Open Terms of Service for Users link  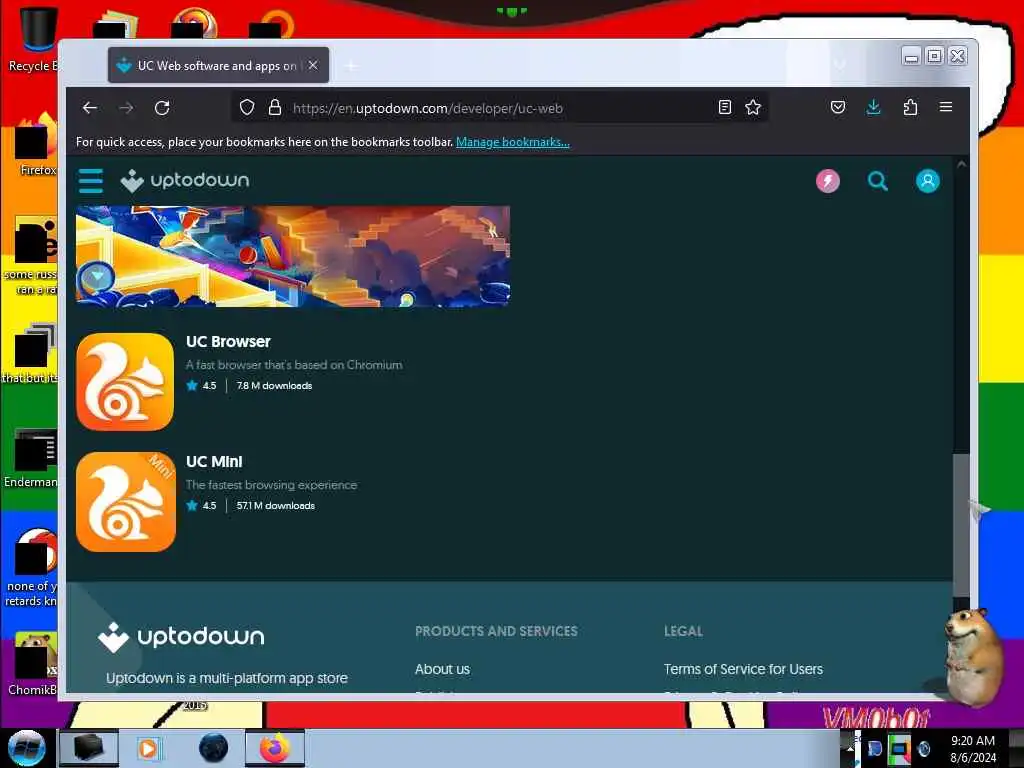743,669
